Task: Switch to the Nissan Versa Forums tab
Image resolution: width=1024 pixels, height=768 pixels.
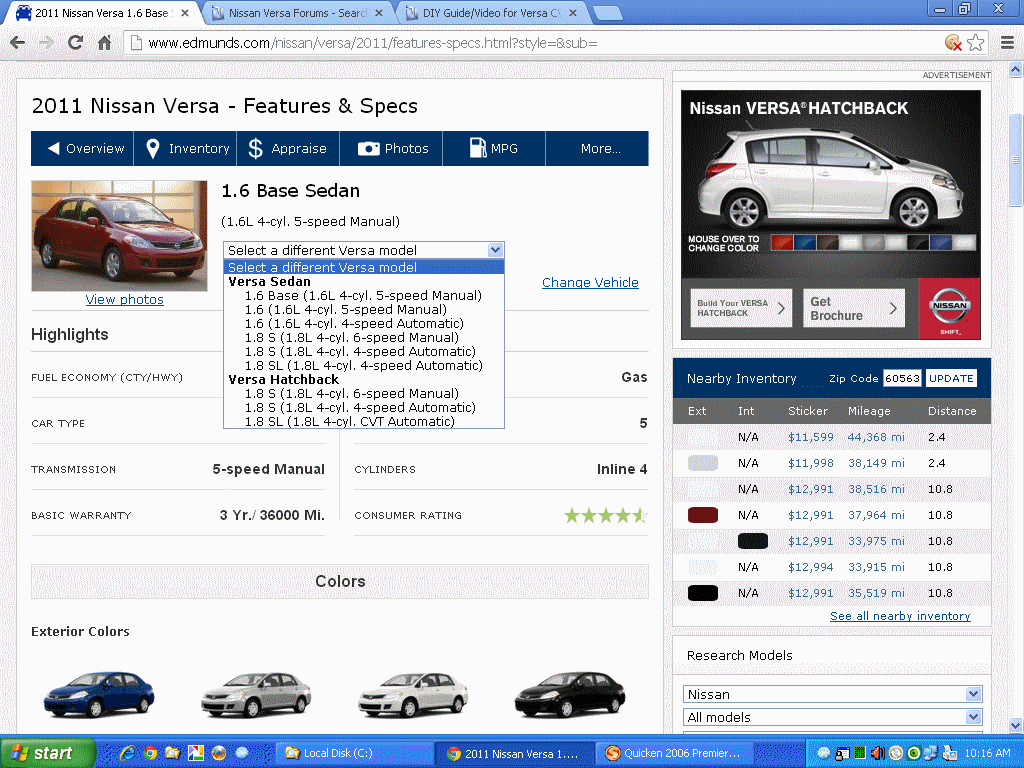Action: click(x=297, y=12)
